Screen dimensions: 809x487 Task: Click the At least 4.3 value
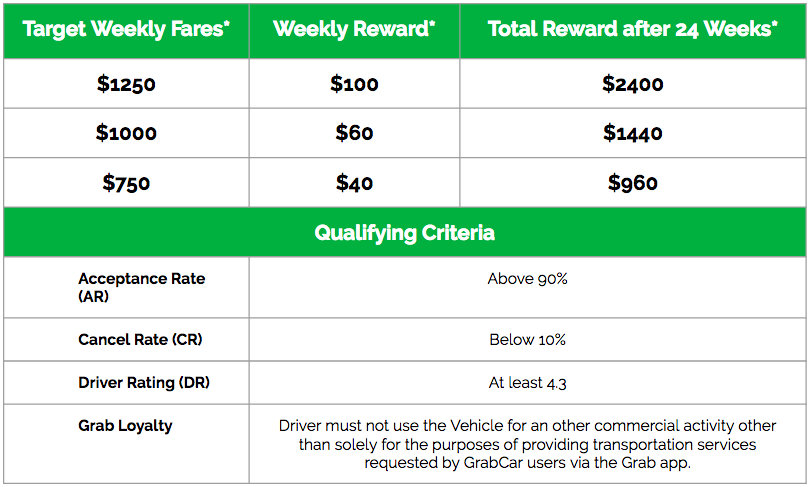[527, 383]
